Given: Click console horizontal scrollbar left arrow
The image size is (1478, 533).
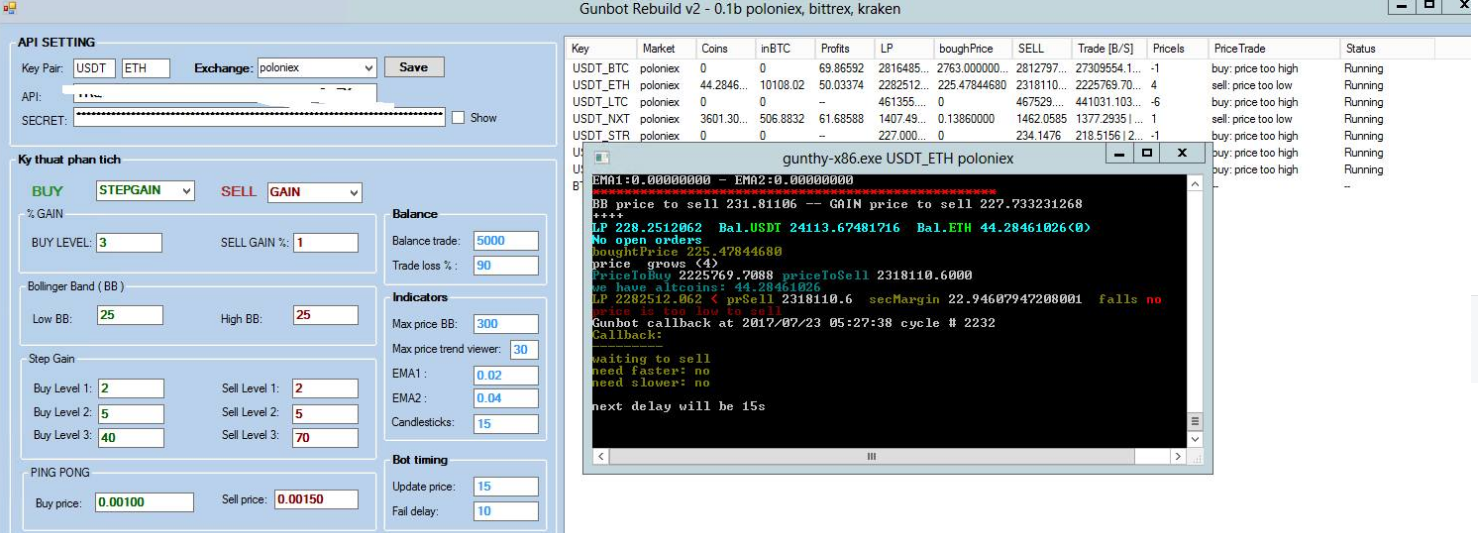Looking at the screenshot, I should [x=601, y=456].
